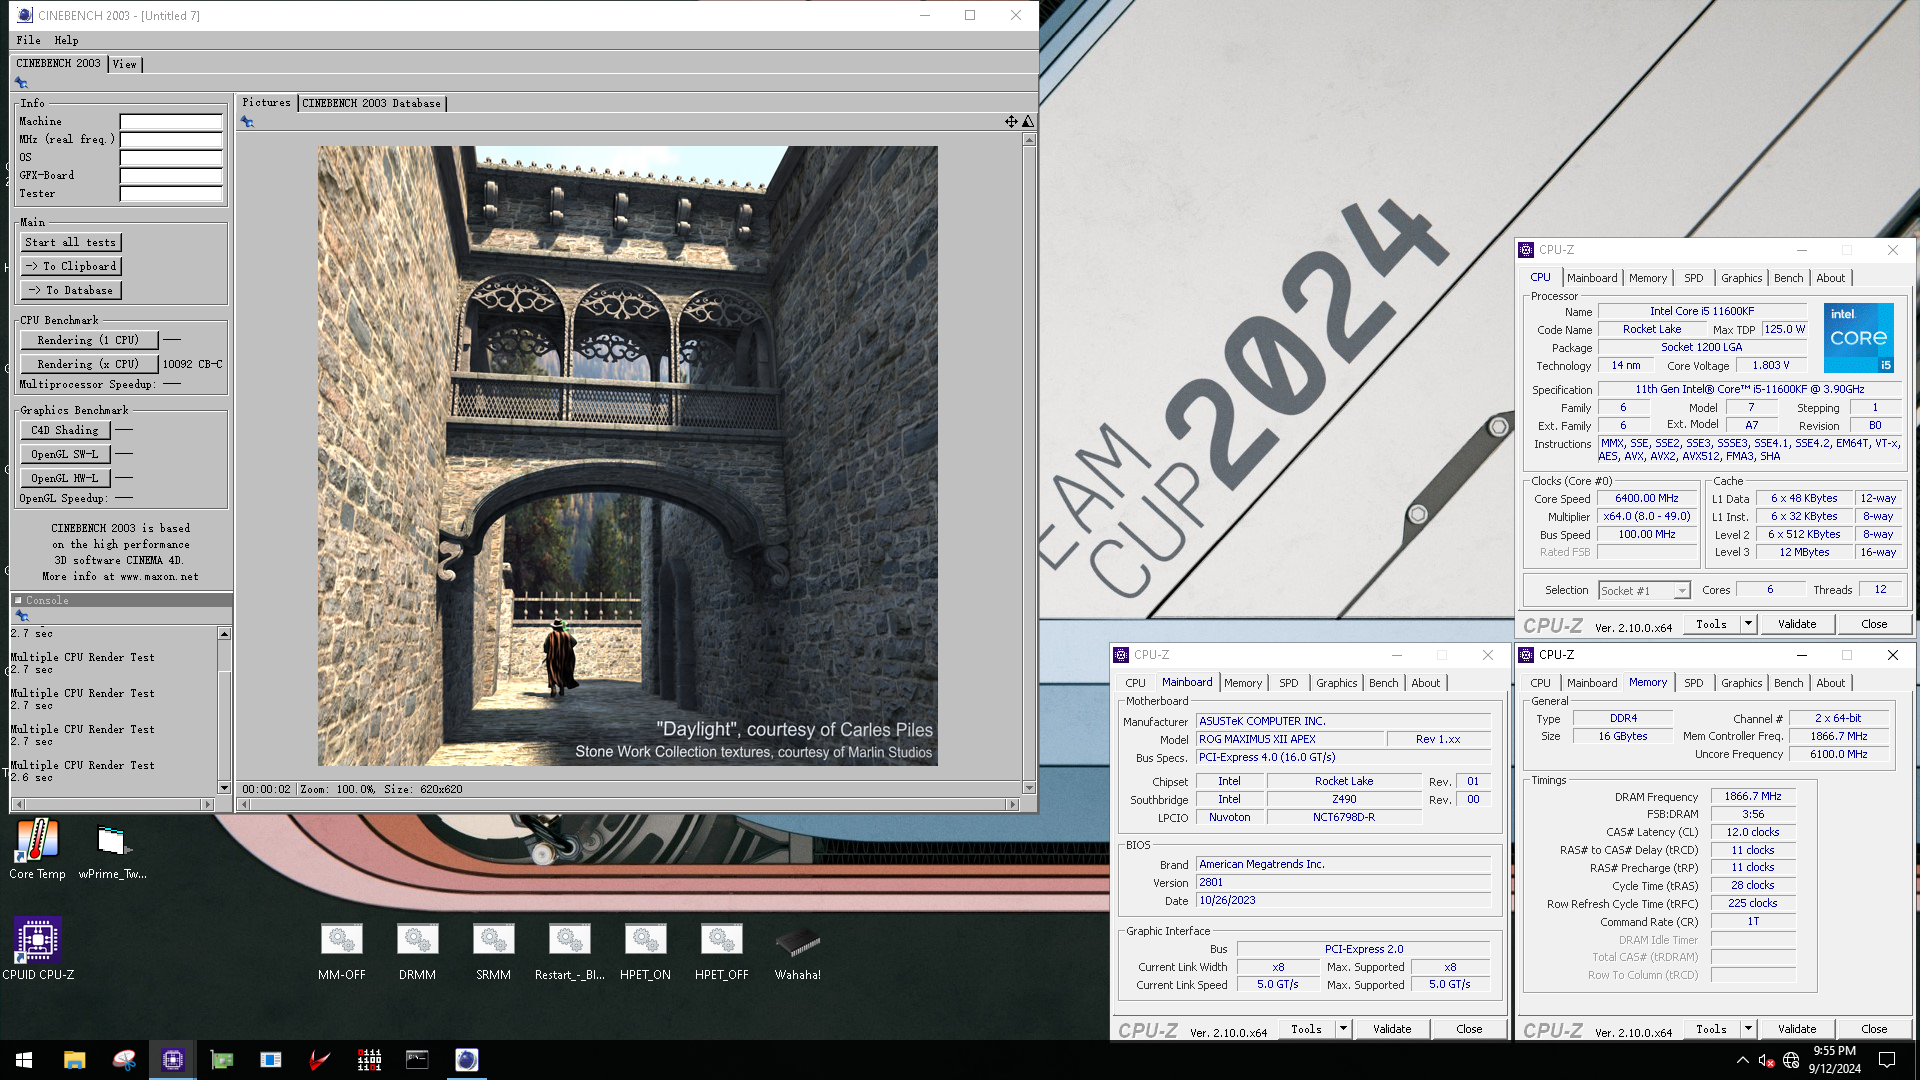
Task: Open CINEBENCH taskbar icon
Action: pyautogui.click(x=467, y=1060)
